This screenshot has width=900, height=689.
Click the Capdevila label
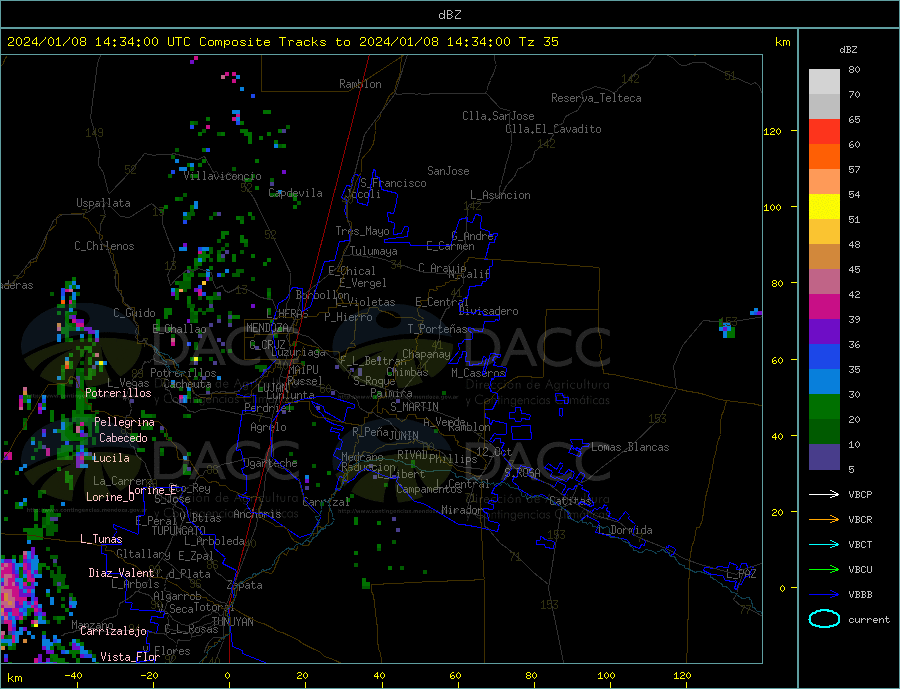pos(296,193)
